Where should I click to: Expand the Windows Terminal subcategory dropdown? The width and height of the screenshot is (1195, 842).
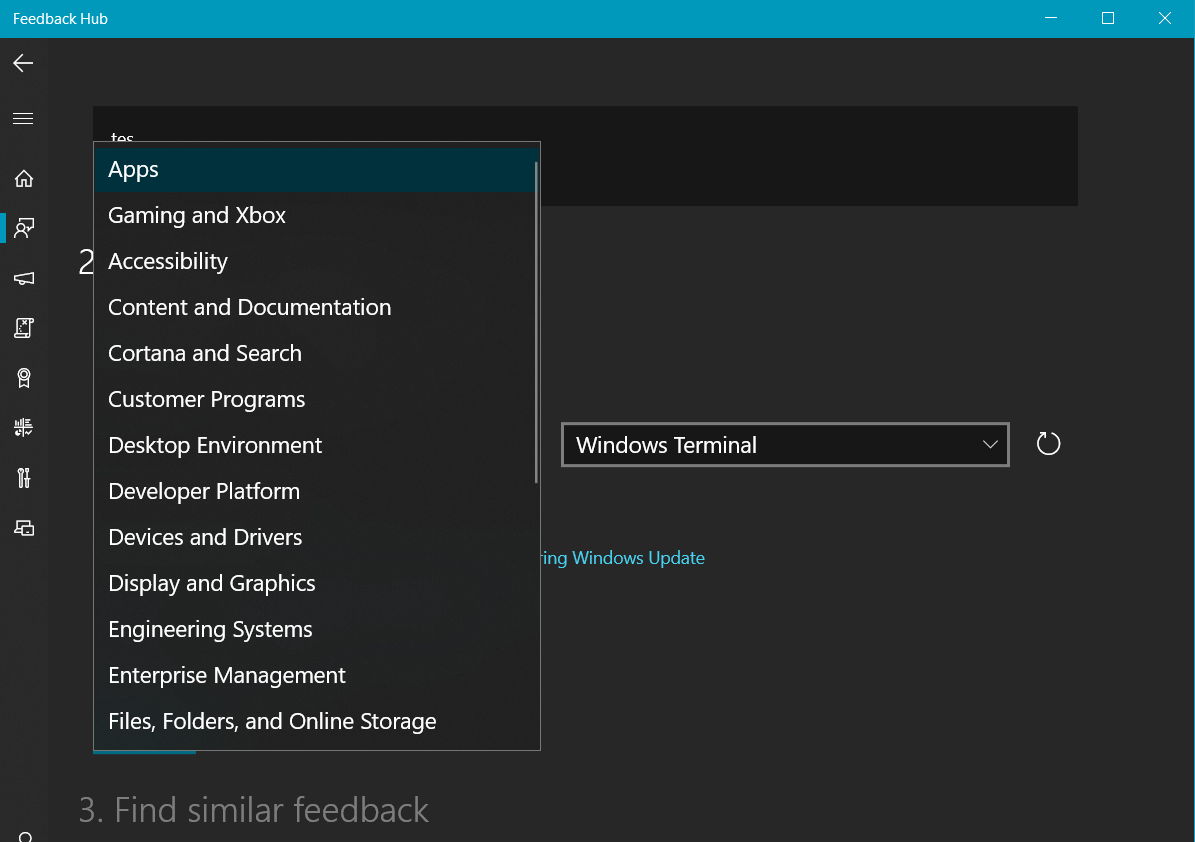pos(785,444)
